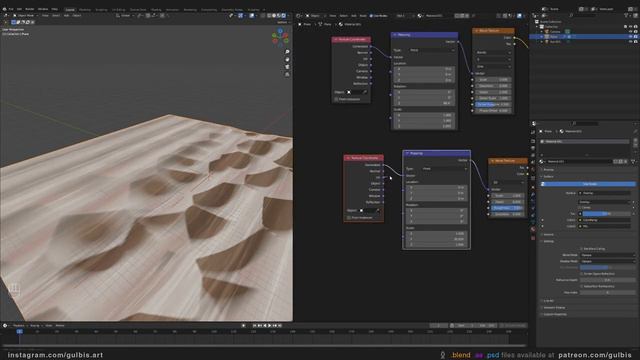Hide the Sun.001 object in outliner
The image size is (640, 360).
click(x=631, y=42)
